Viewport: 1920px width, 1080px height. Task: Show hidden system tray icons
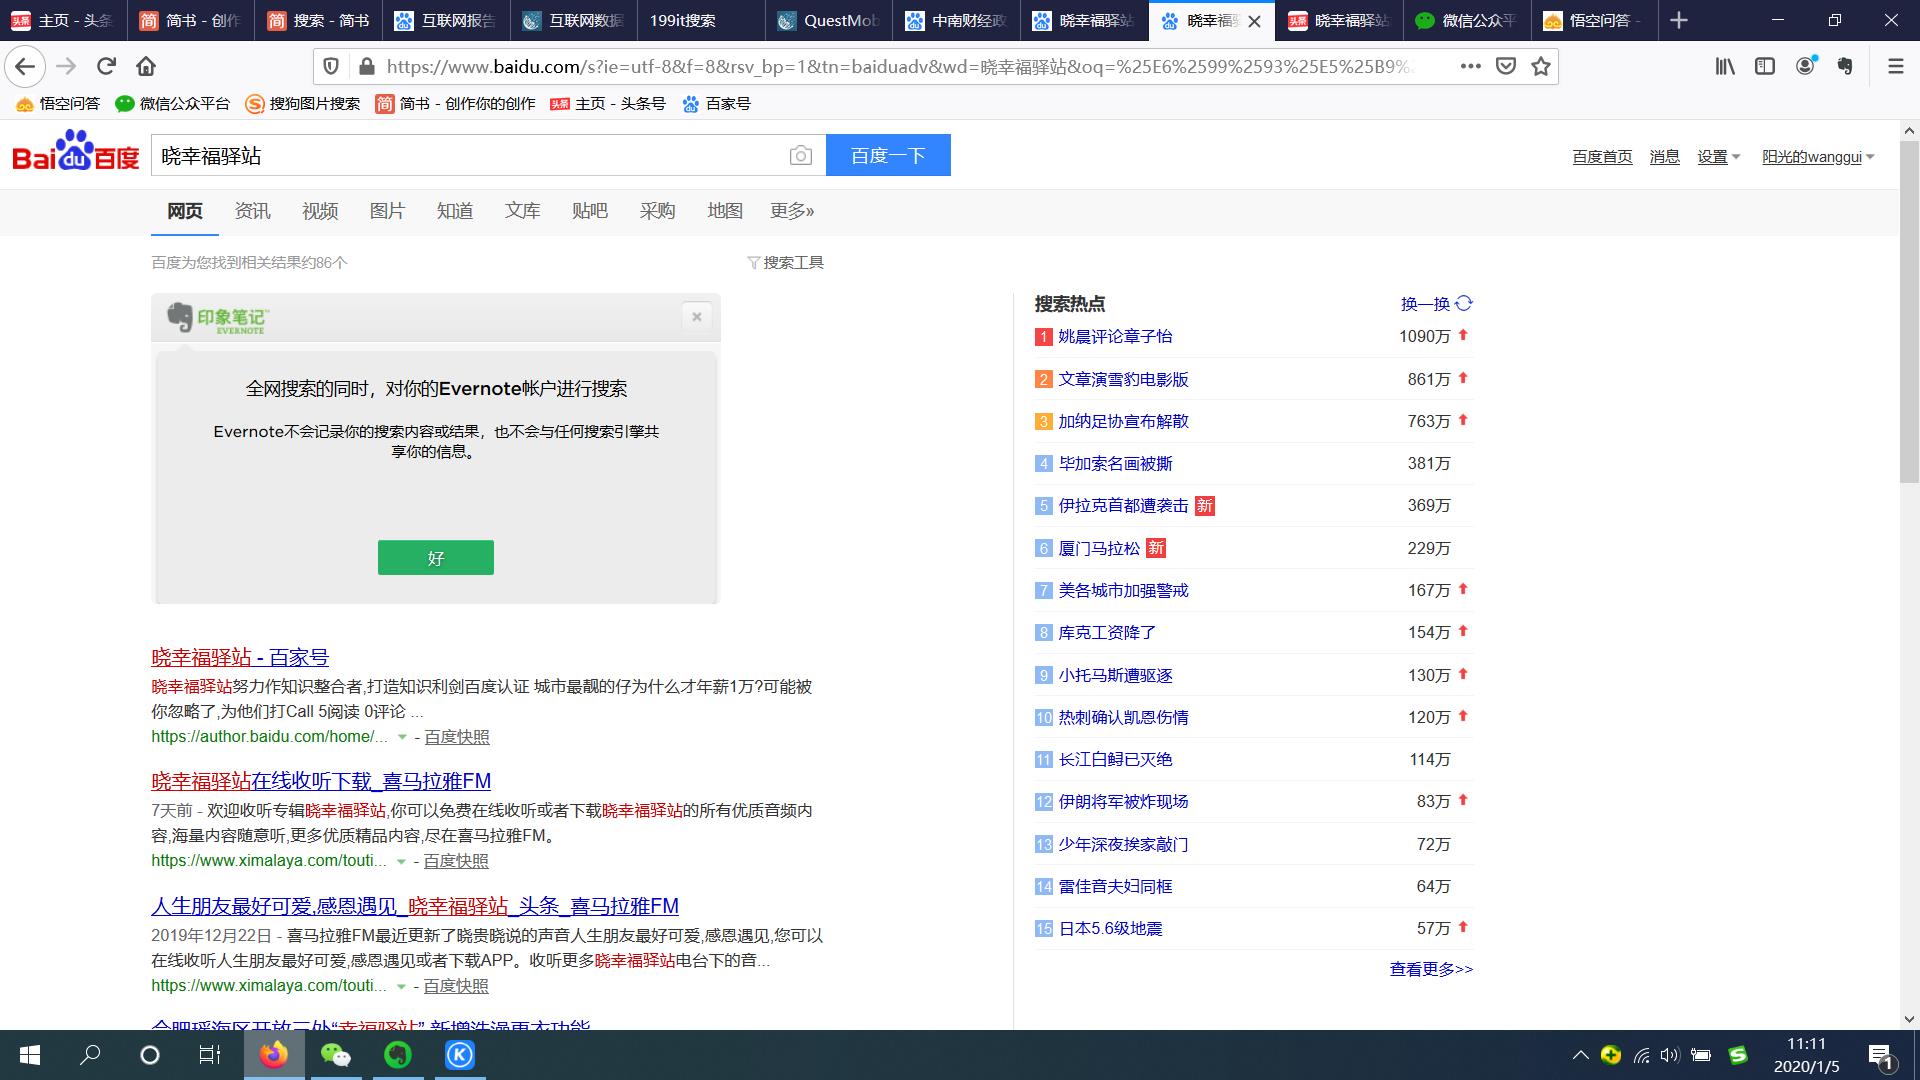1581,1055
